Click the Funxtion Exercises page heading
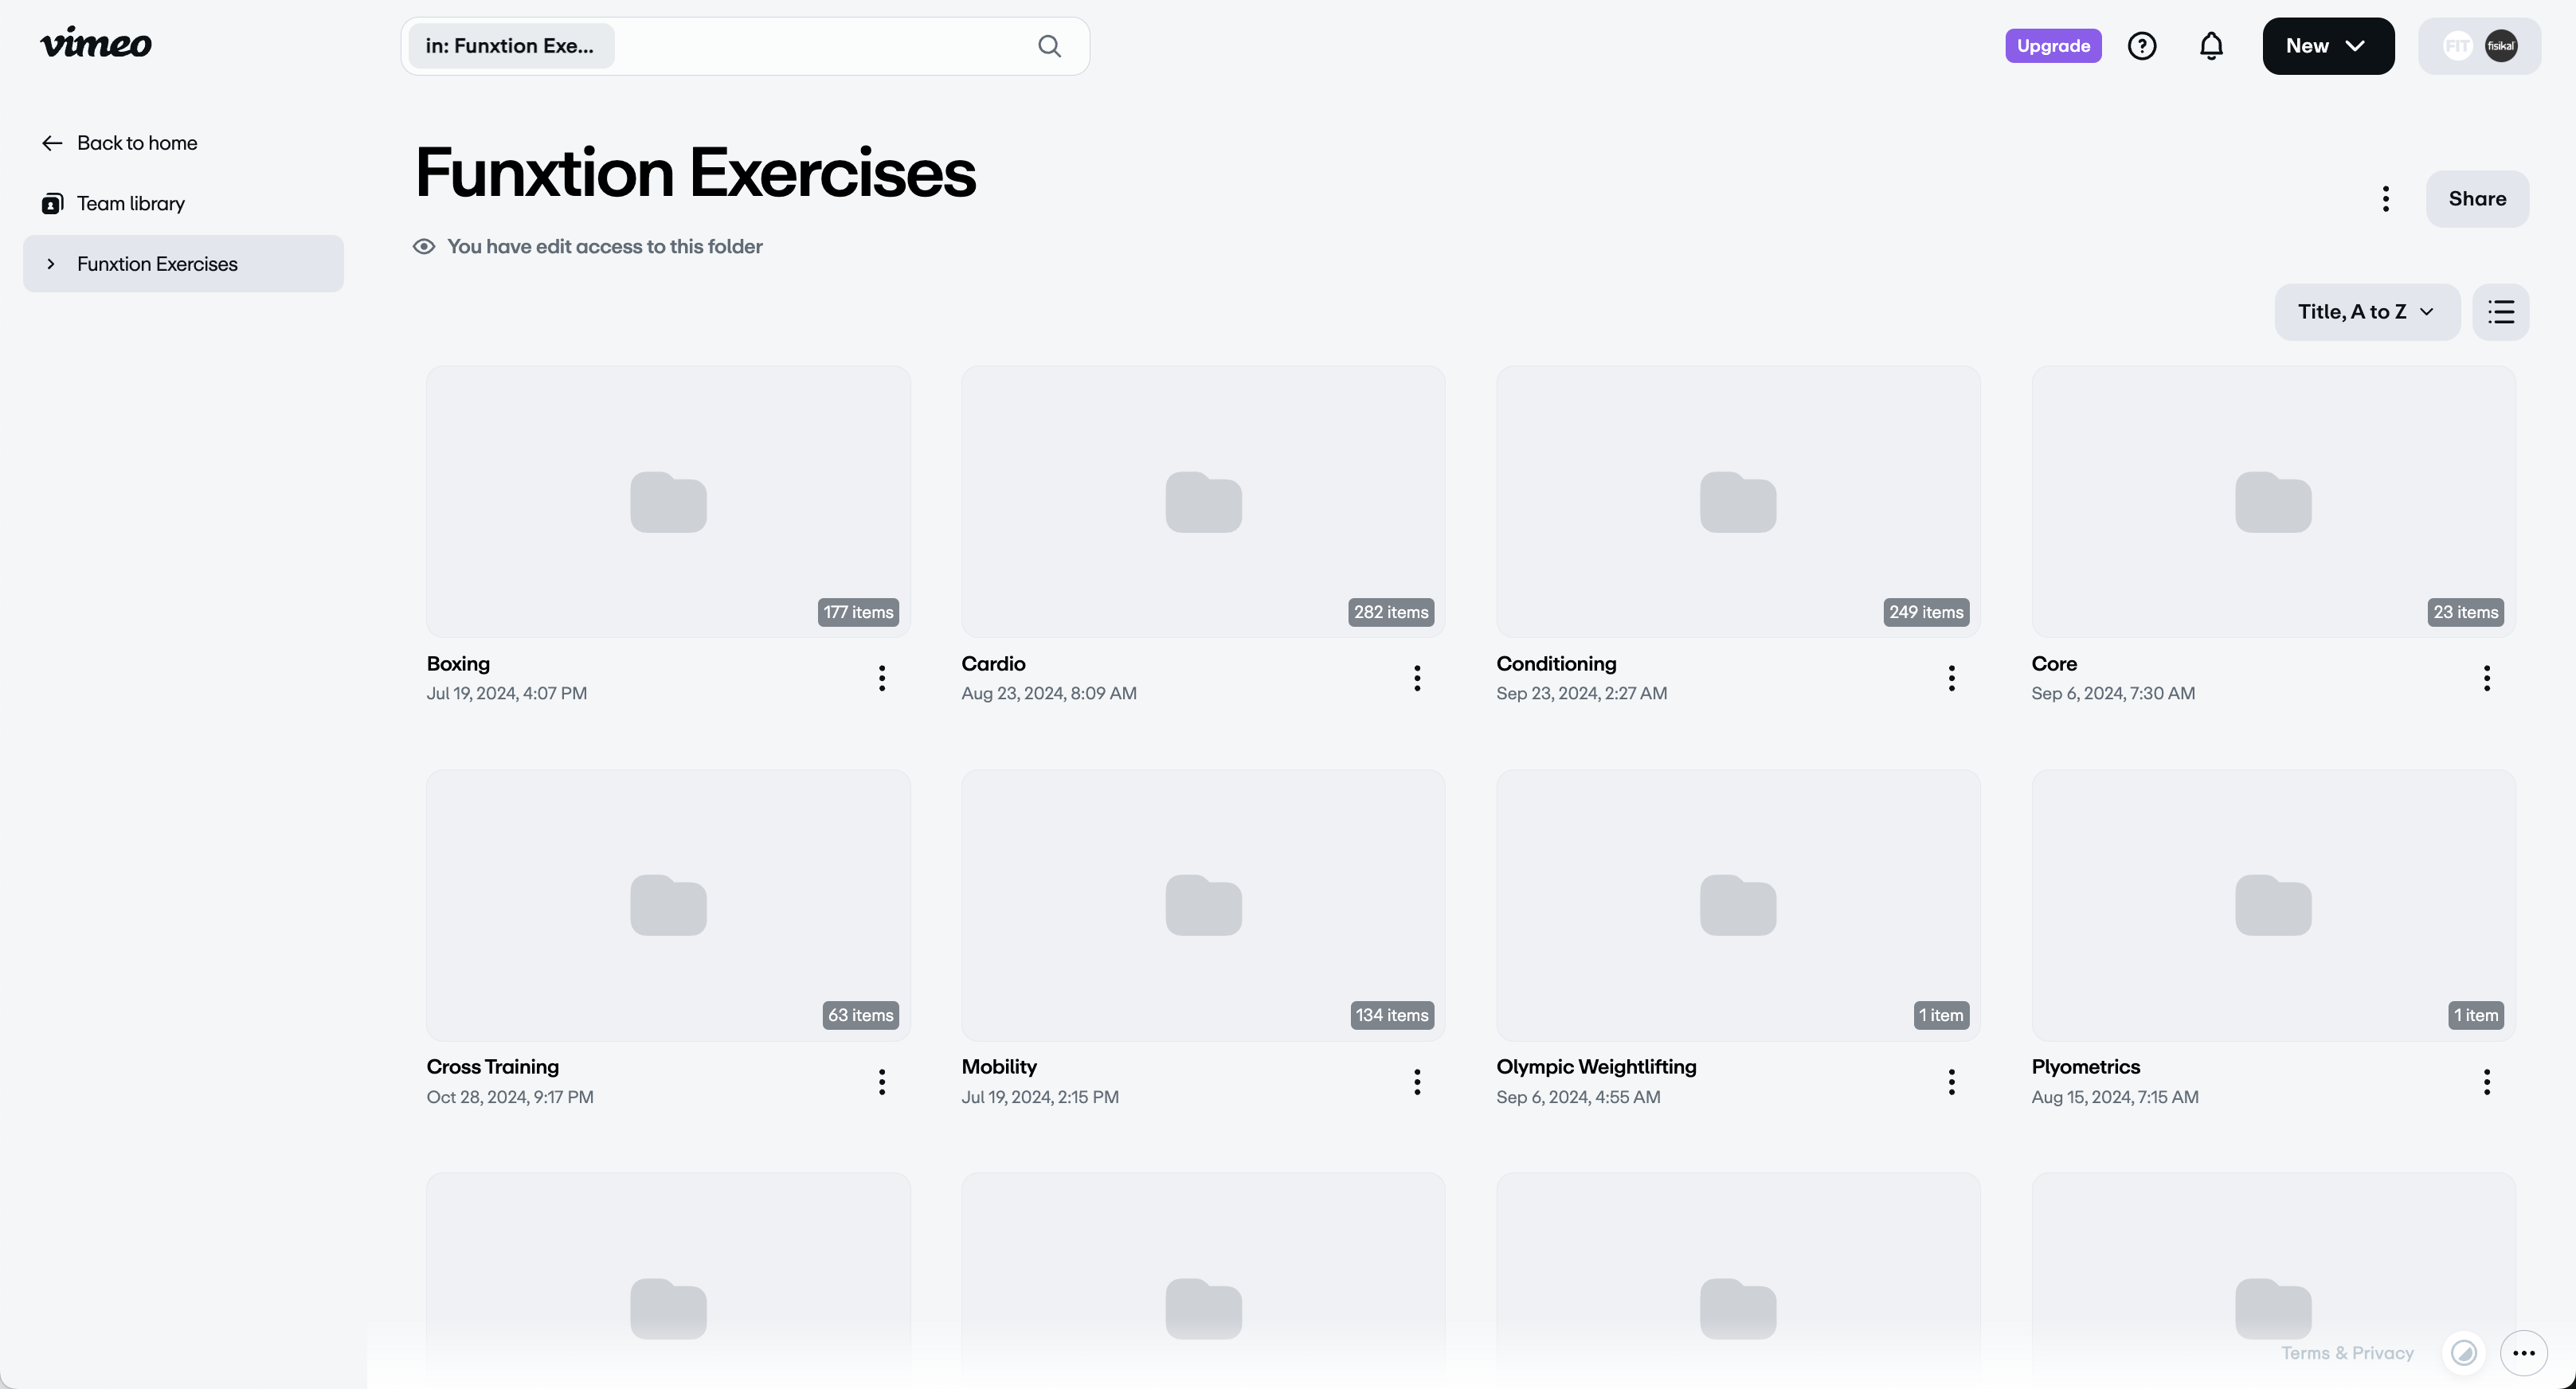Screen dimensions: 2576x1389 tap(695, 172)
